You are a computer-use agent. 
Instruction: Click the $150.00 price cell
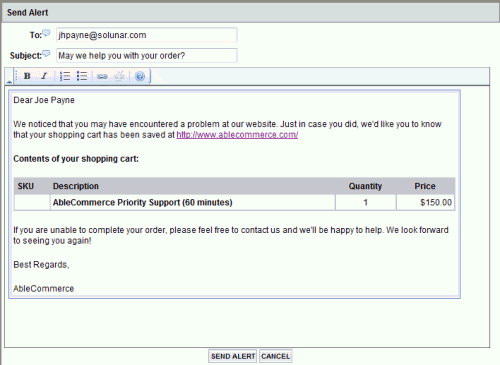[426, 202]
